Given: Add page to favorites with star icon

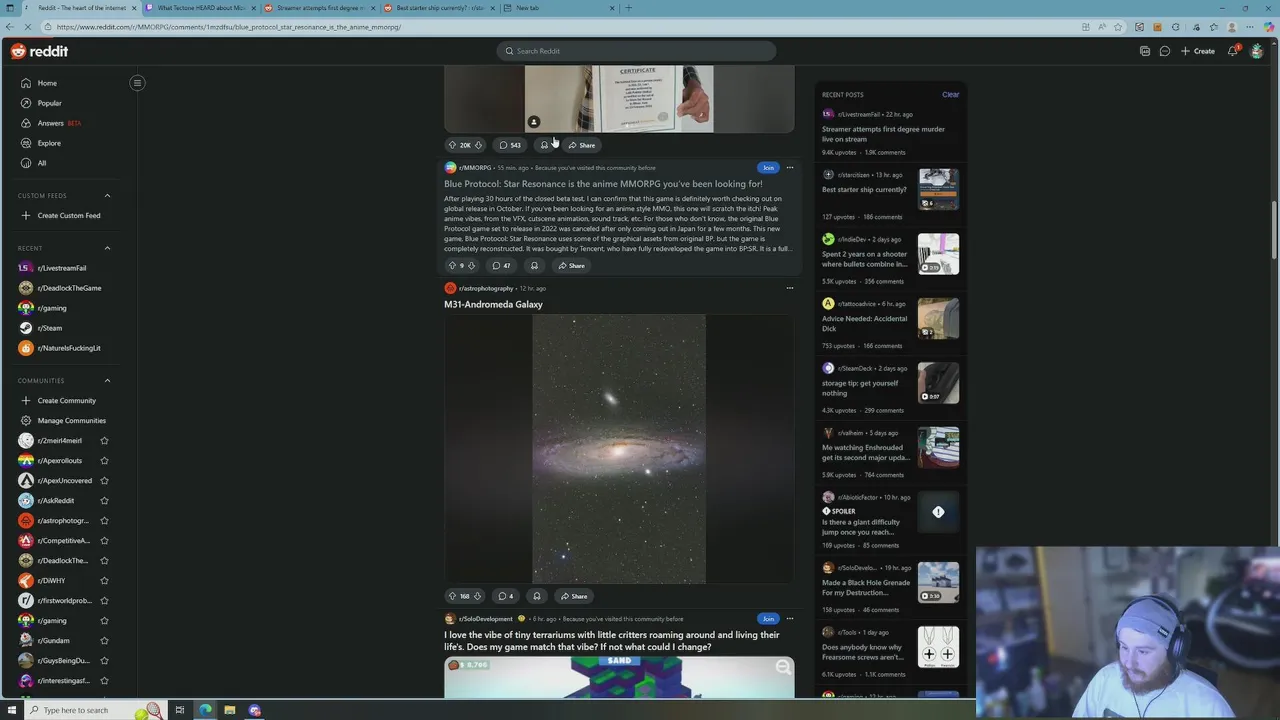Looking at the screenshot, I should pyautogui.click(x=1120, y=27).
